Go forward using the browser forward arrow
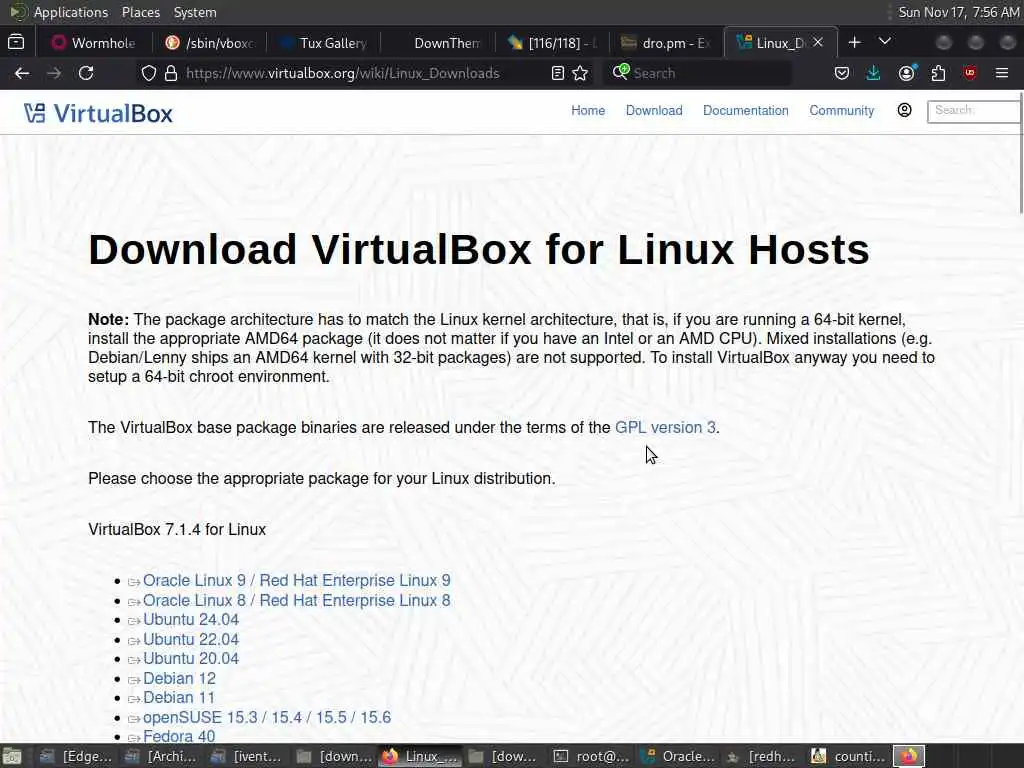This screenshot has width=1024, height=768. coord(54,73)
